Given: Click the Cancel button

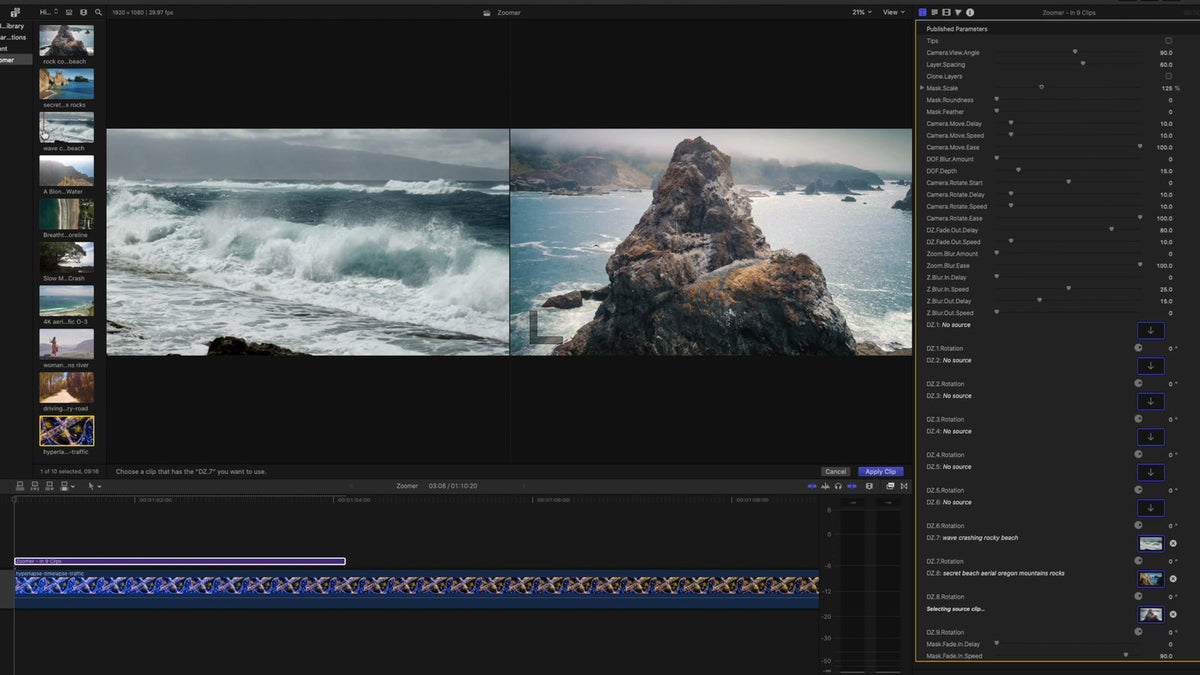Looking at the screenshot, I should tap(836, 471).
